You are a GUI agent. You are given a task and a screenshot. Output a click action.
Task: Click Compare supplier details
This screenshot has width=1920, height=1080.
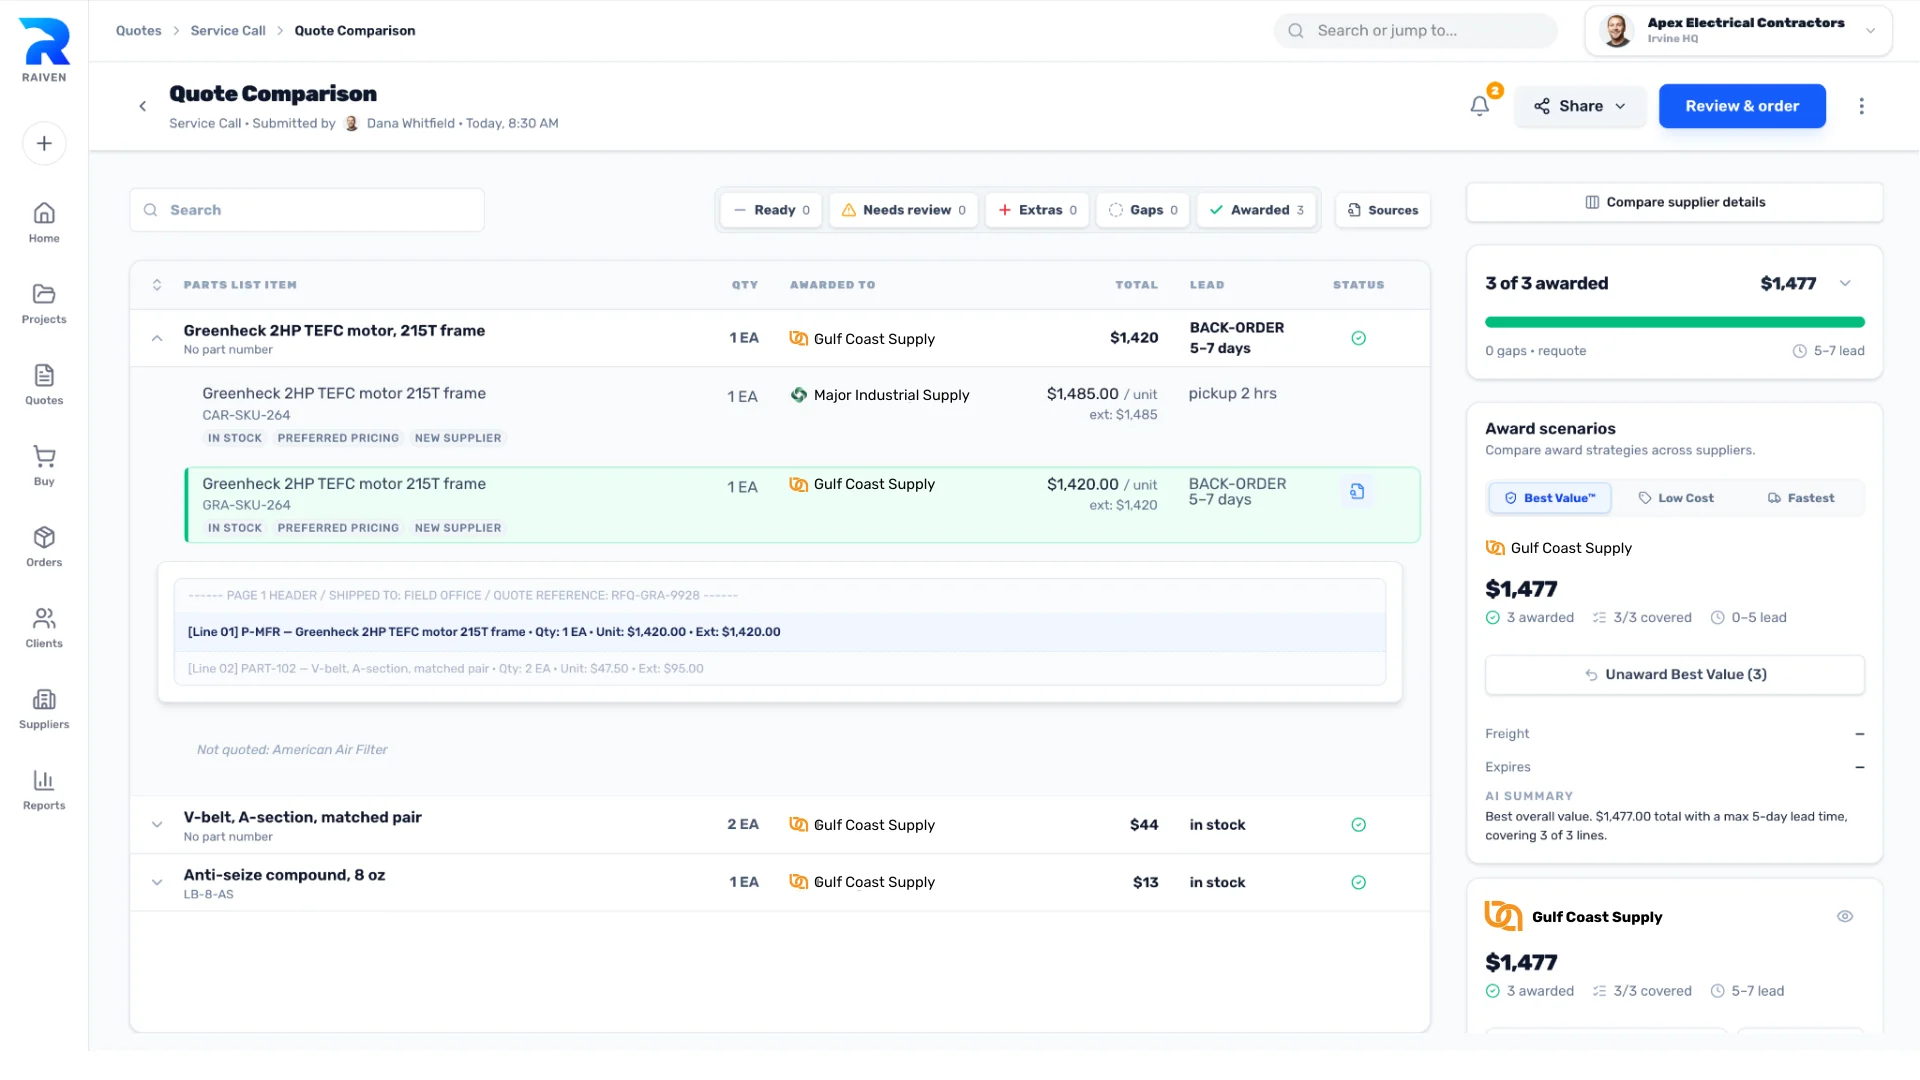(x=1675, y=202)
